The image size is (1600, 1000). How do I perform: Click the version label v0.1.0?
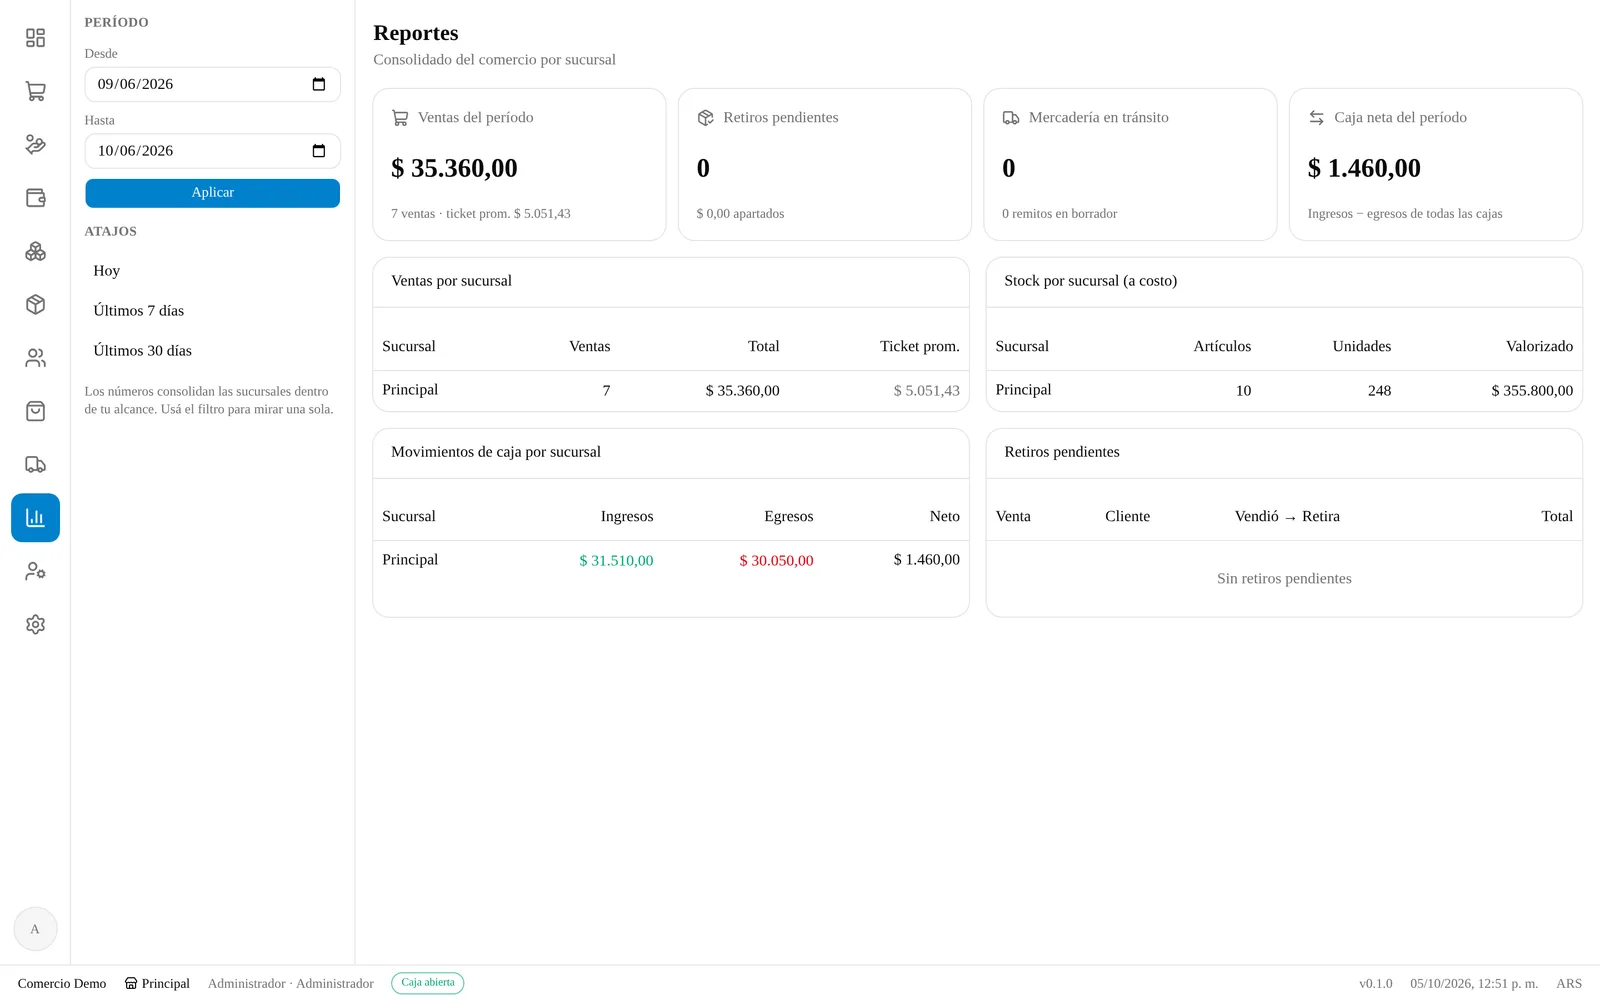point(1375,984)
